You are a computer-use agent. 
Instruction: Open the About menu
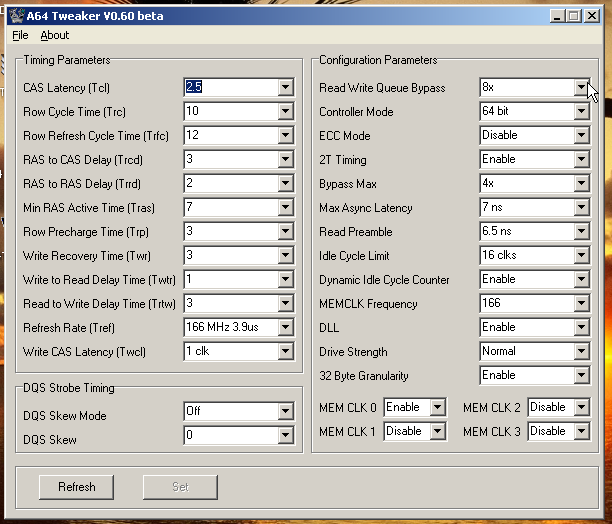[x=55, y=36]
